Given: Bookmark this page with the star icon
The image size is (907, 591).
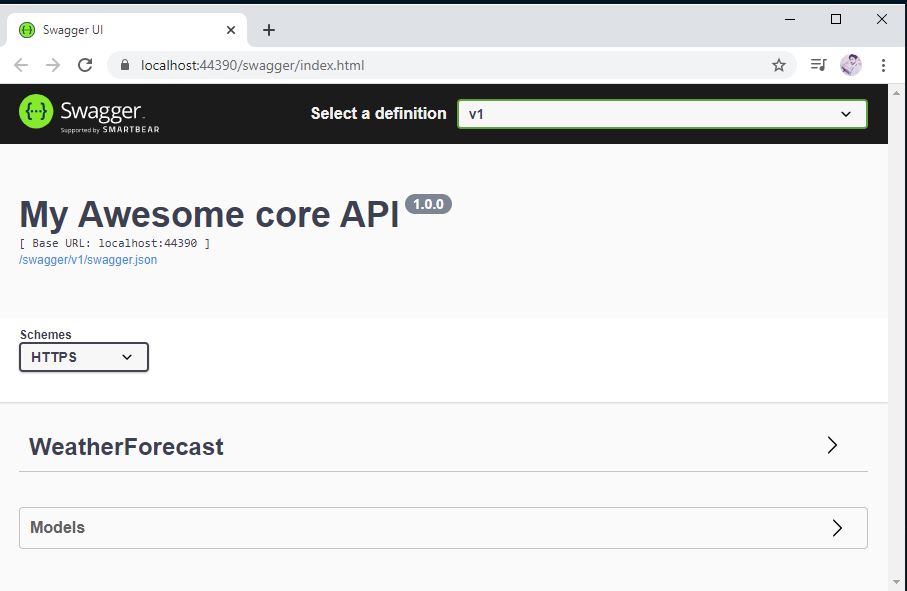Looking at the screenshot, I should [x=779, y=65].
